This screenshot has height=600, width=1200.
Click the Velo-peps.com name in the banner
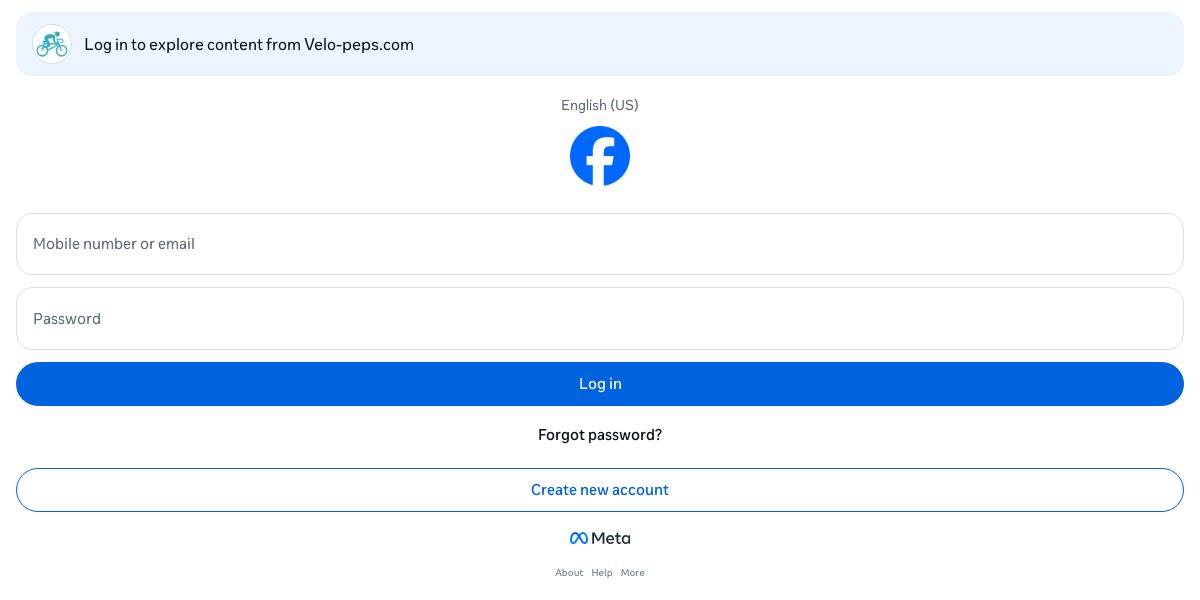coord(359,44)
